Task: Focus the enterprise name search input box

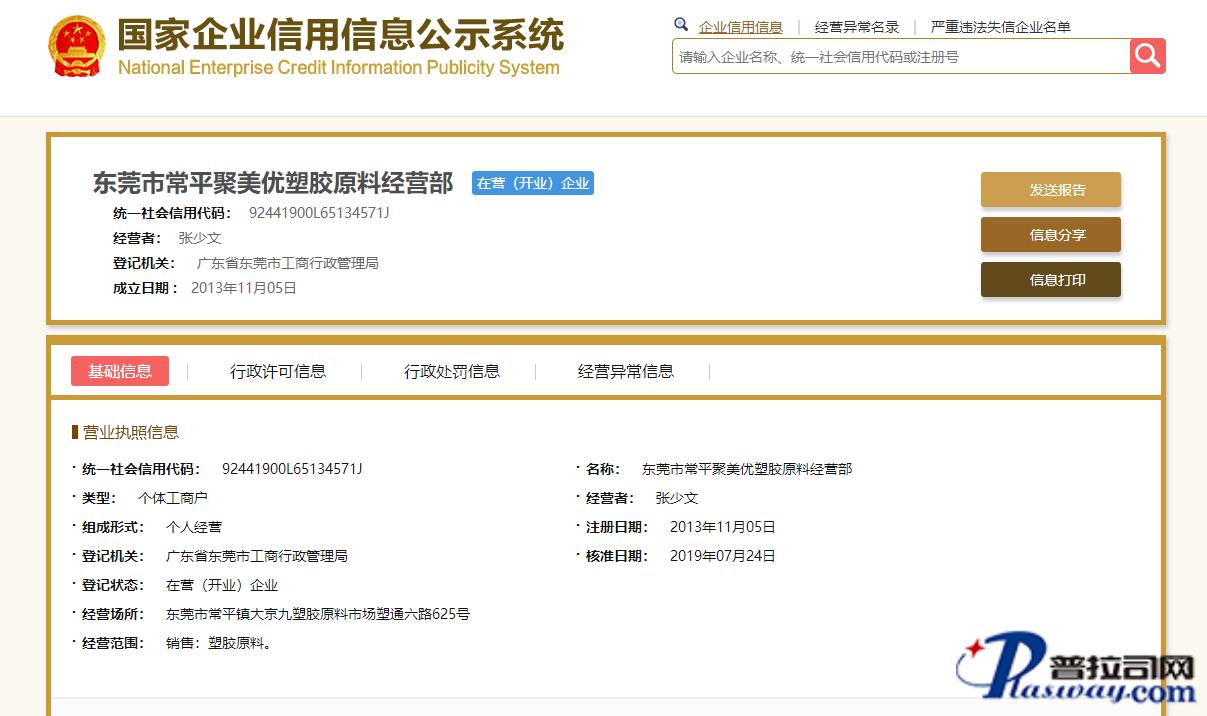Action: coord(900,57)
